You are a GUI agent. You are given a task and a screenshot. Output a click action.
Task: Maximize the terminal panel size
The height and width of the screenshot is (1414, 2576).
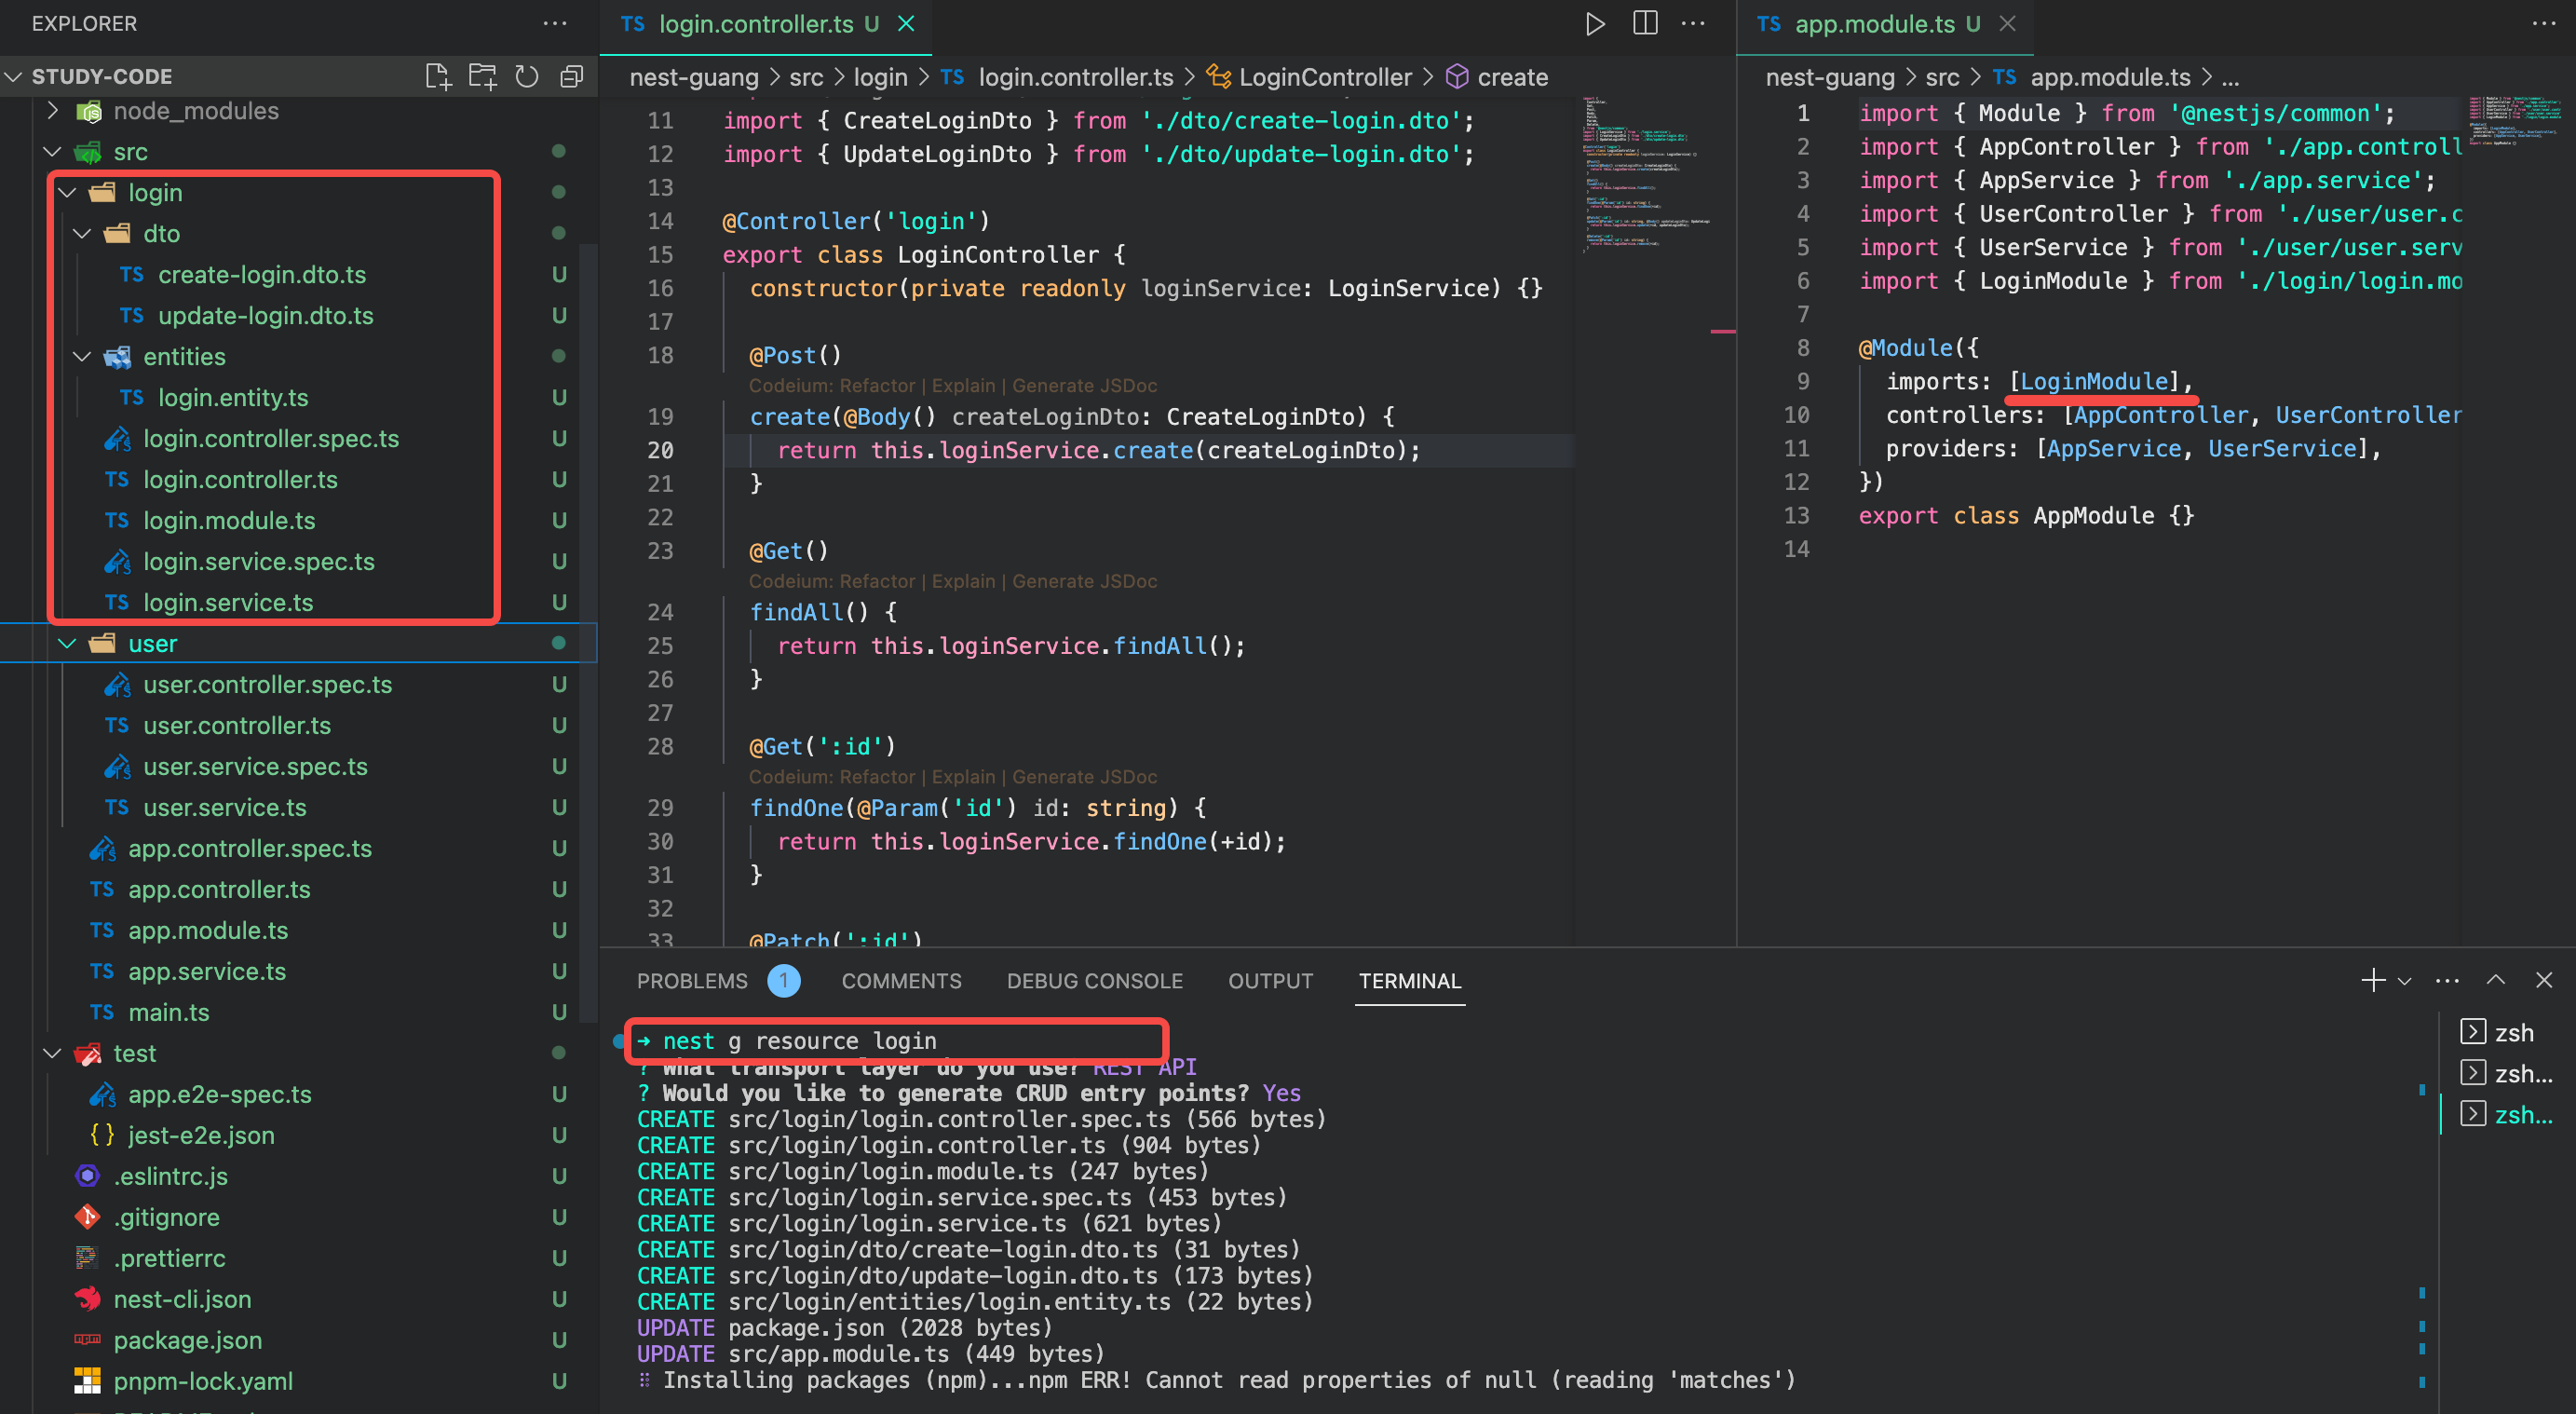coord(2496,981)
